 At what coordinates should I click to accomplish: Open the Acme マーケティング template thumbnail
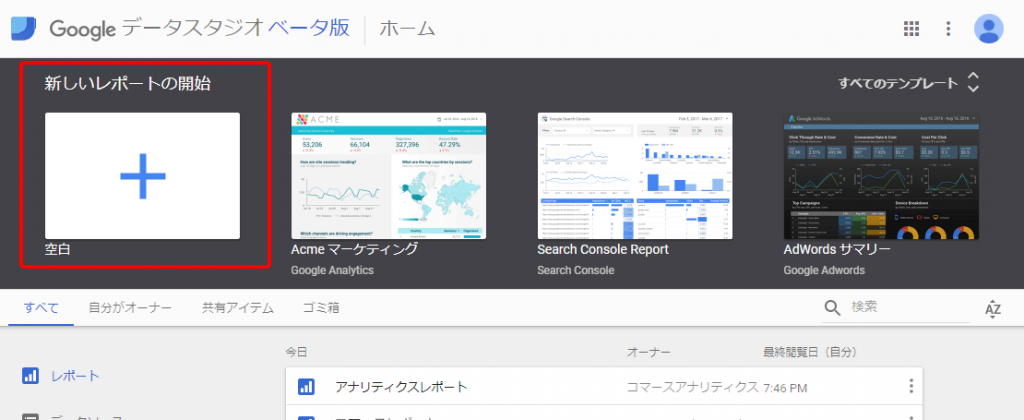tap(389, 176)
